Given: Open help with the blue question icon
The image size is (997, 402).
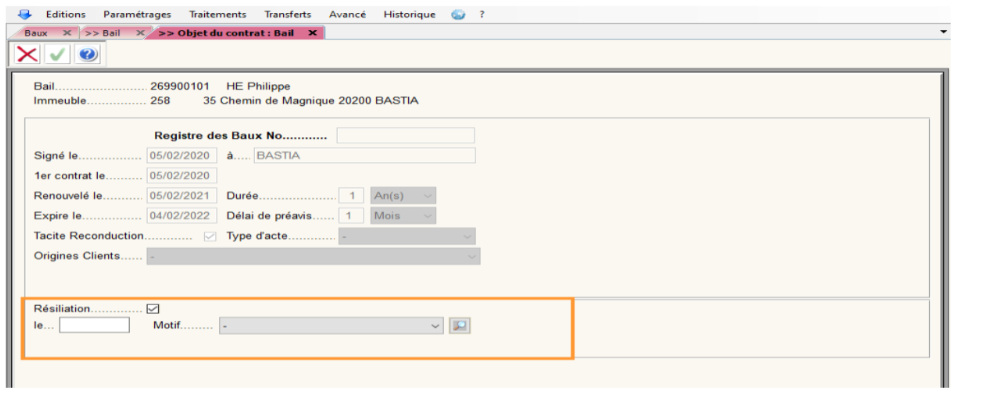Looking at the screenshot, I should (x=88, y=55).
